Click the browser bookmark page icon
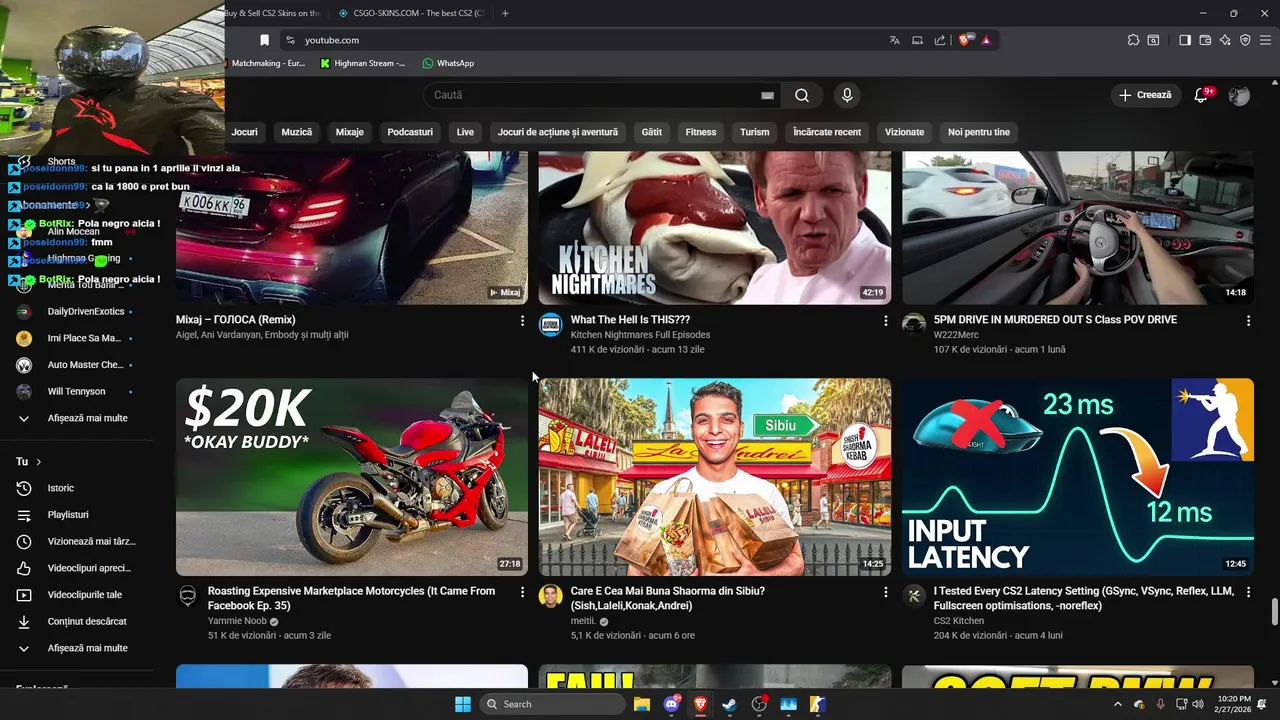 click(x=264, y=40)
